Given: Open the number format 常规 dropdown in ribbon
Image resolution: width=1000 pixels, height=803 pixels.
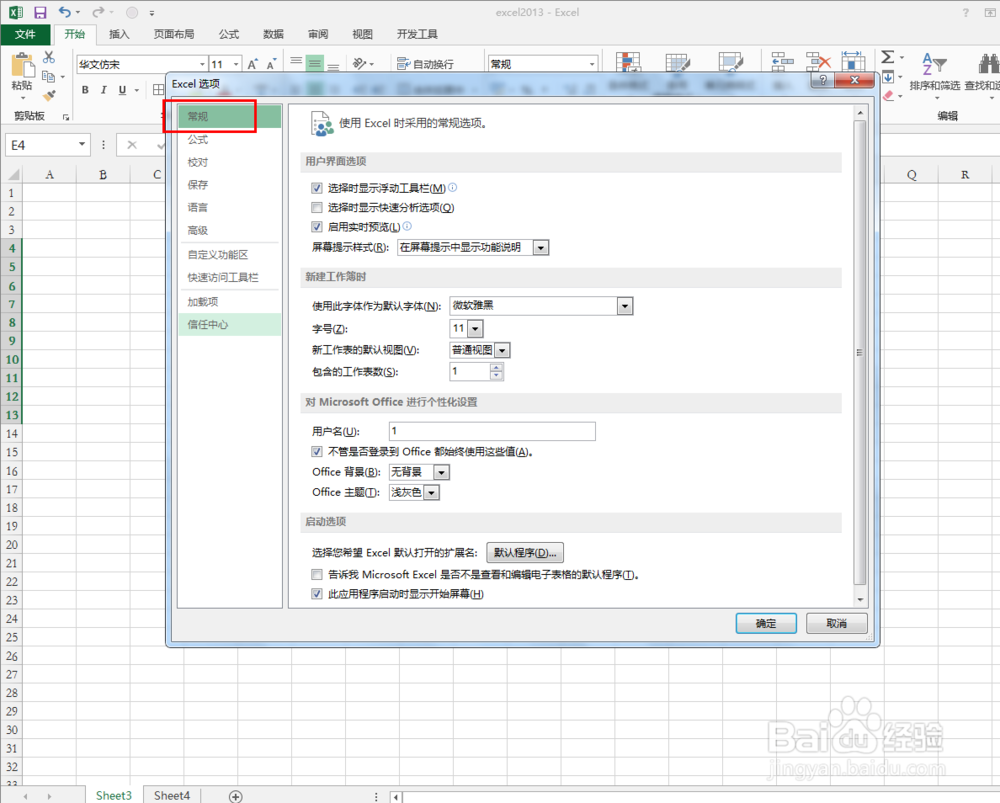Looking at the screenshot, I should click(x=592, y=64).
